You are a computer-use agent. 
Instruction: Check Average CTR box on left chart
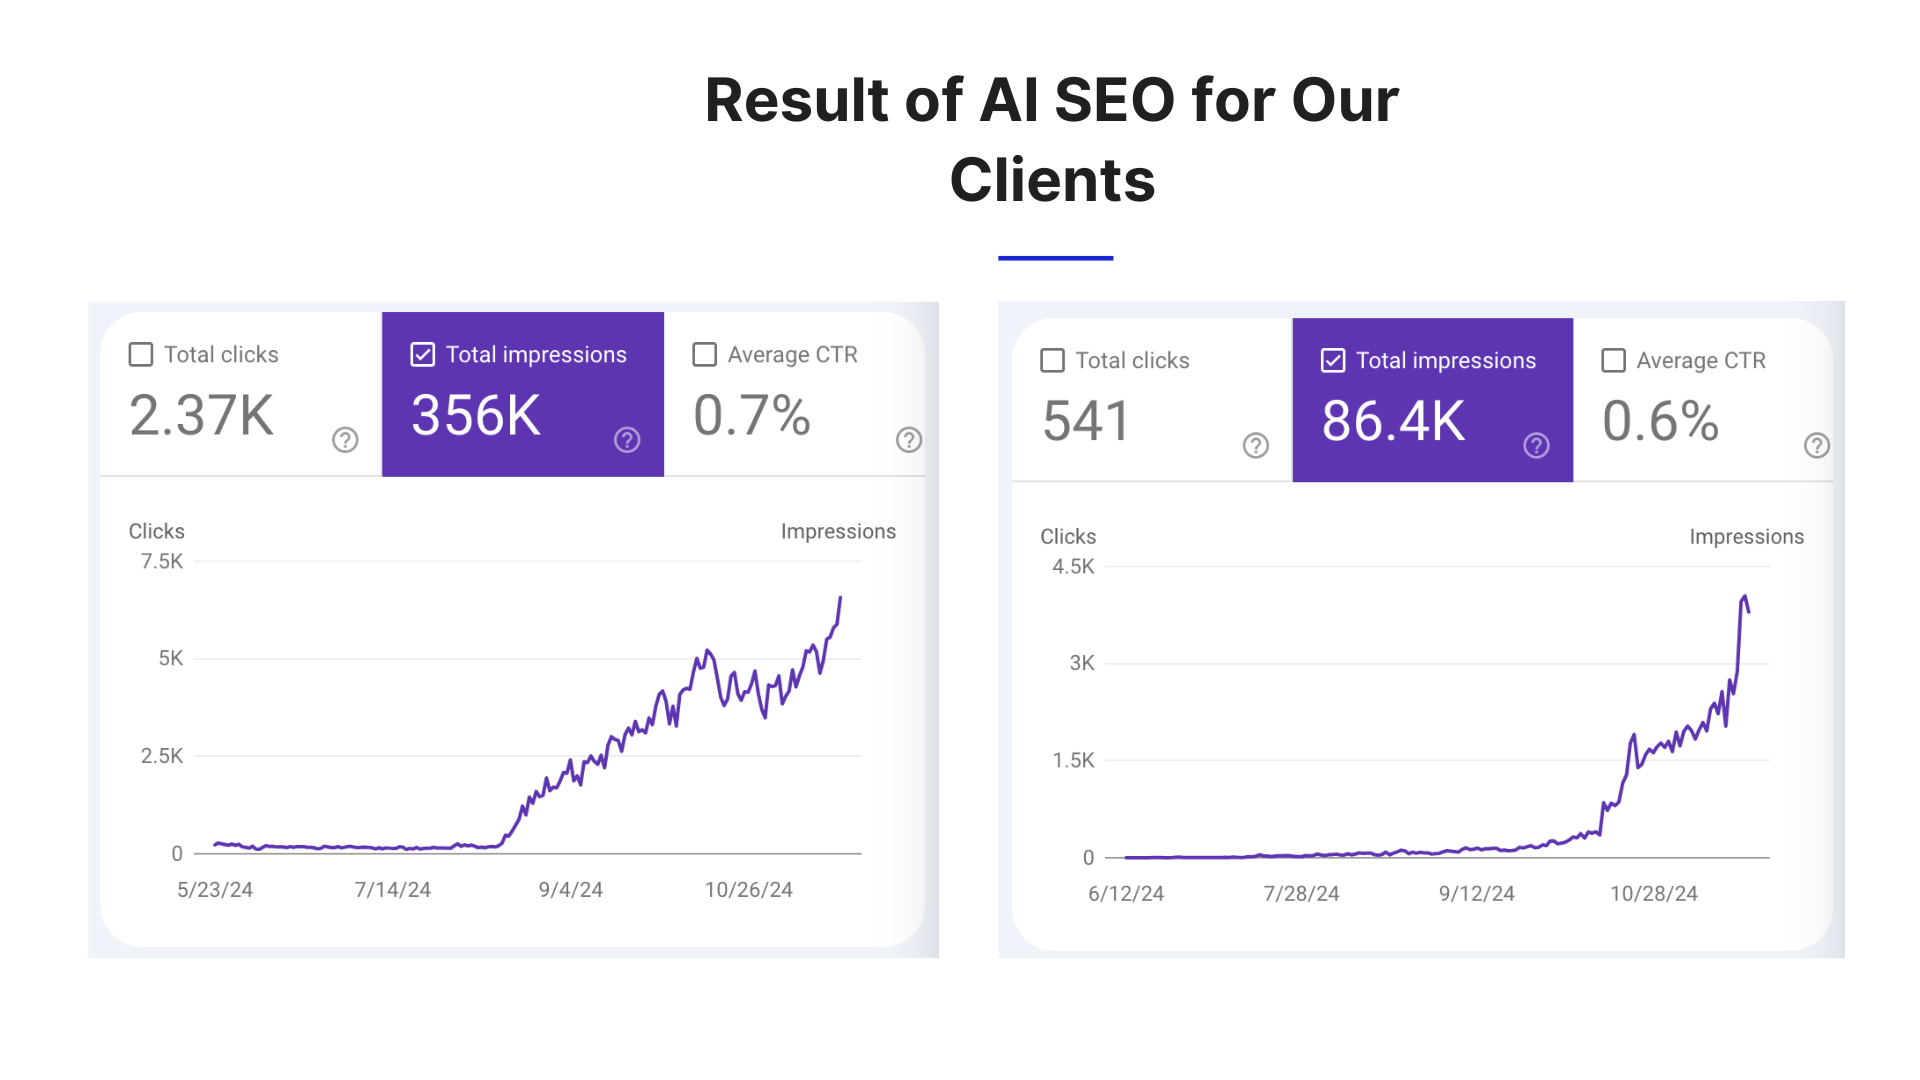click(x=704, y=354)
